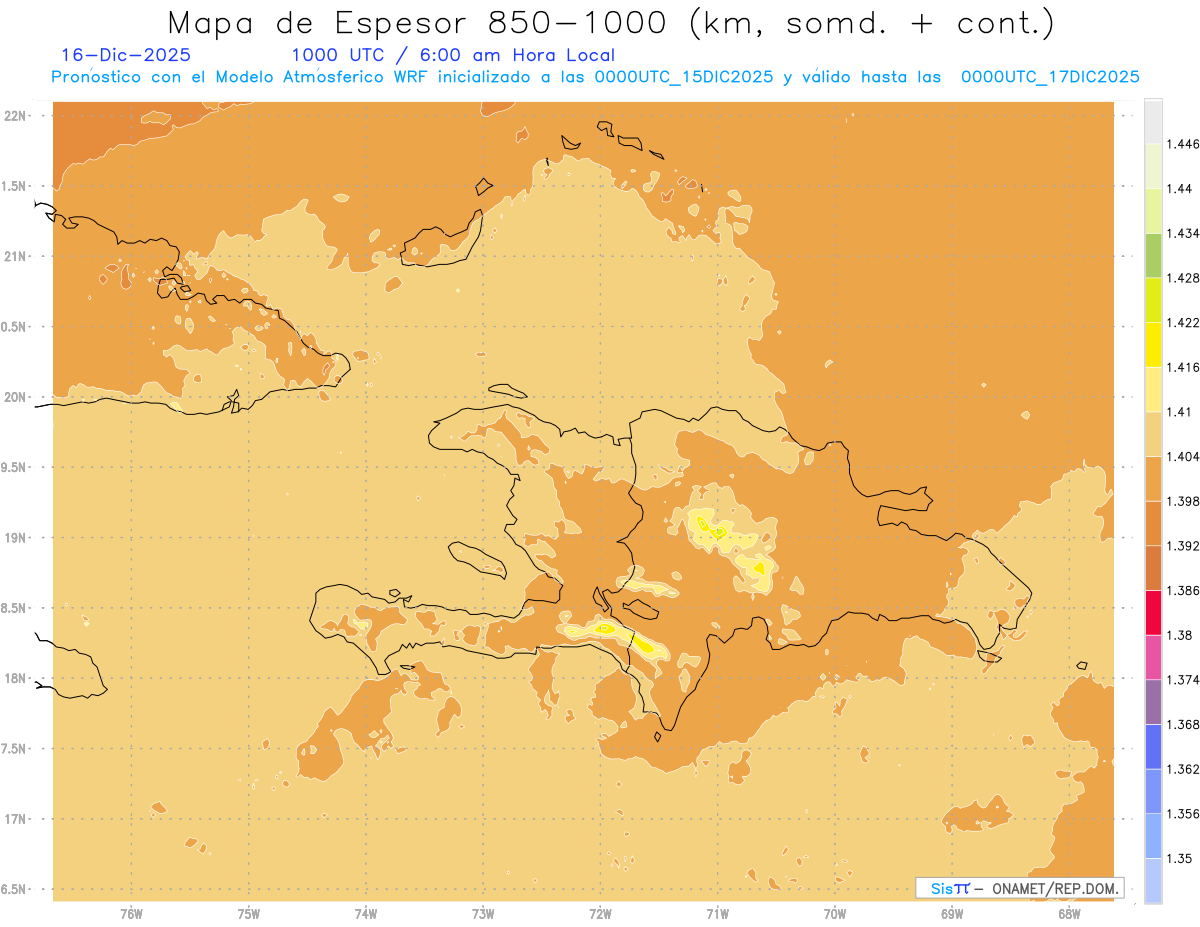Click the legend value 1.434

(1183, 233)
